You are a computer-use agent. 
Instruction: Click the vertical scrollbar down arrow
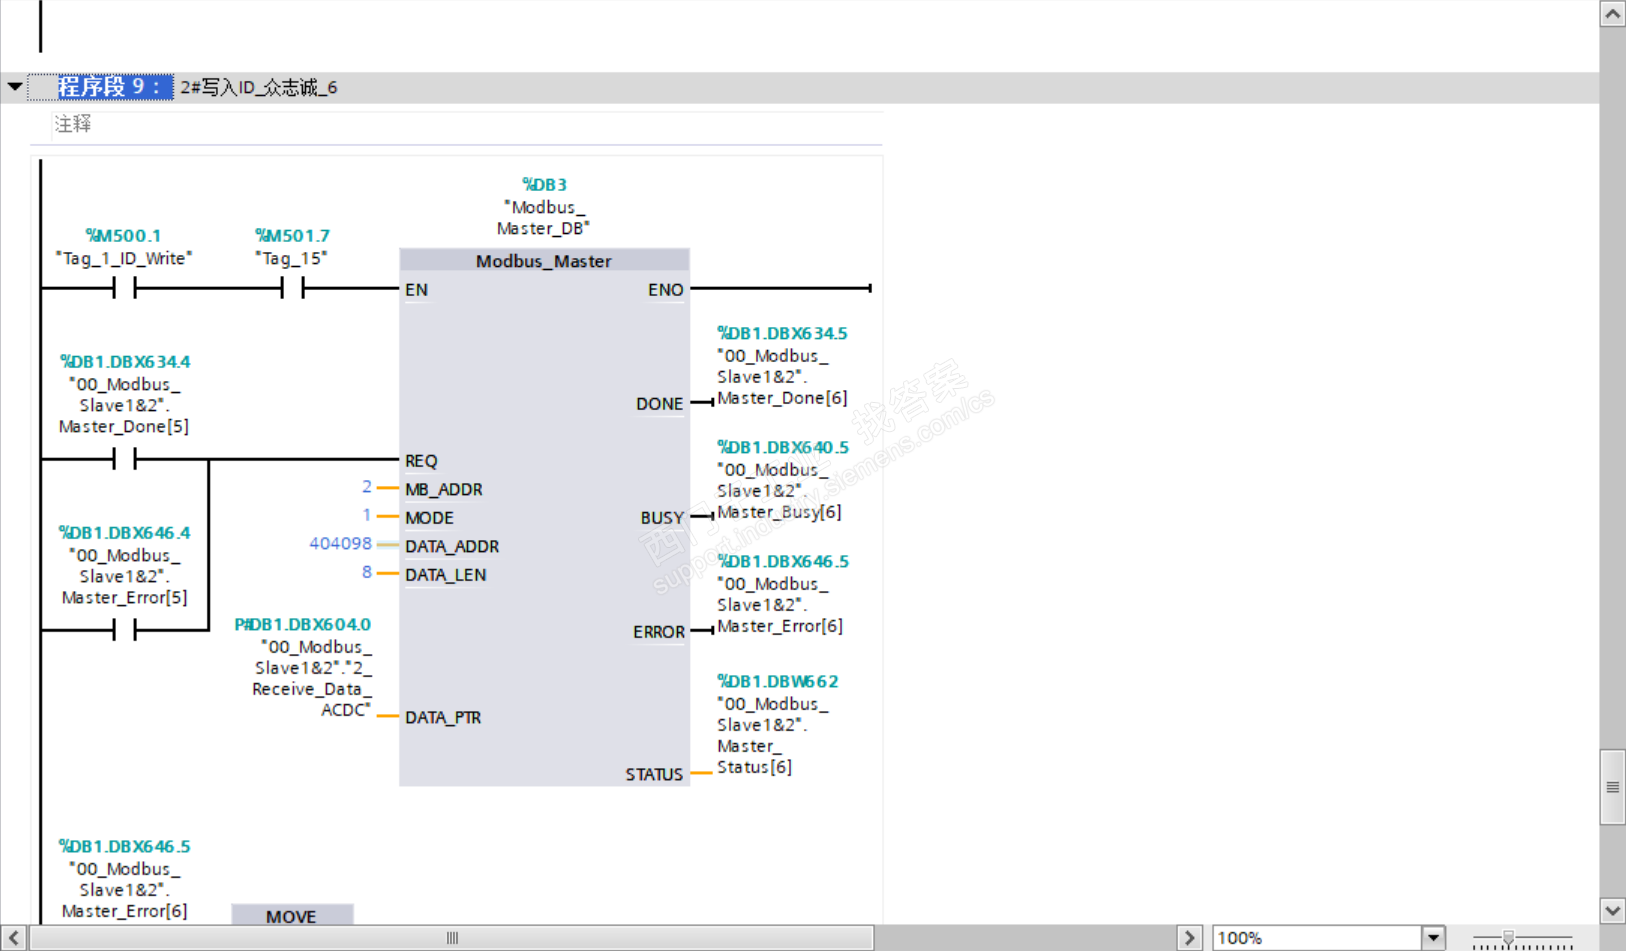coord(1612,911)
